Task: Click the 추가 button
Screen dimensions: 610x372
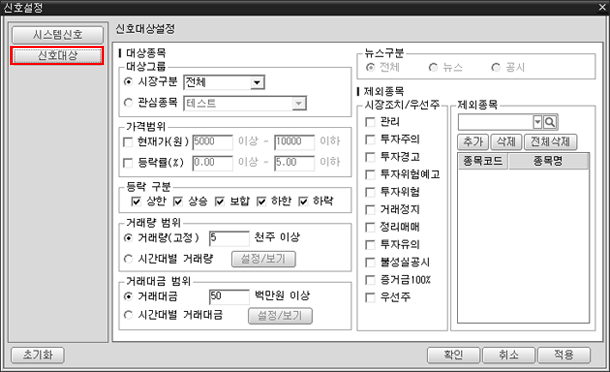Action: pos(473,142)
